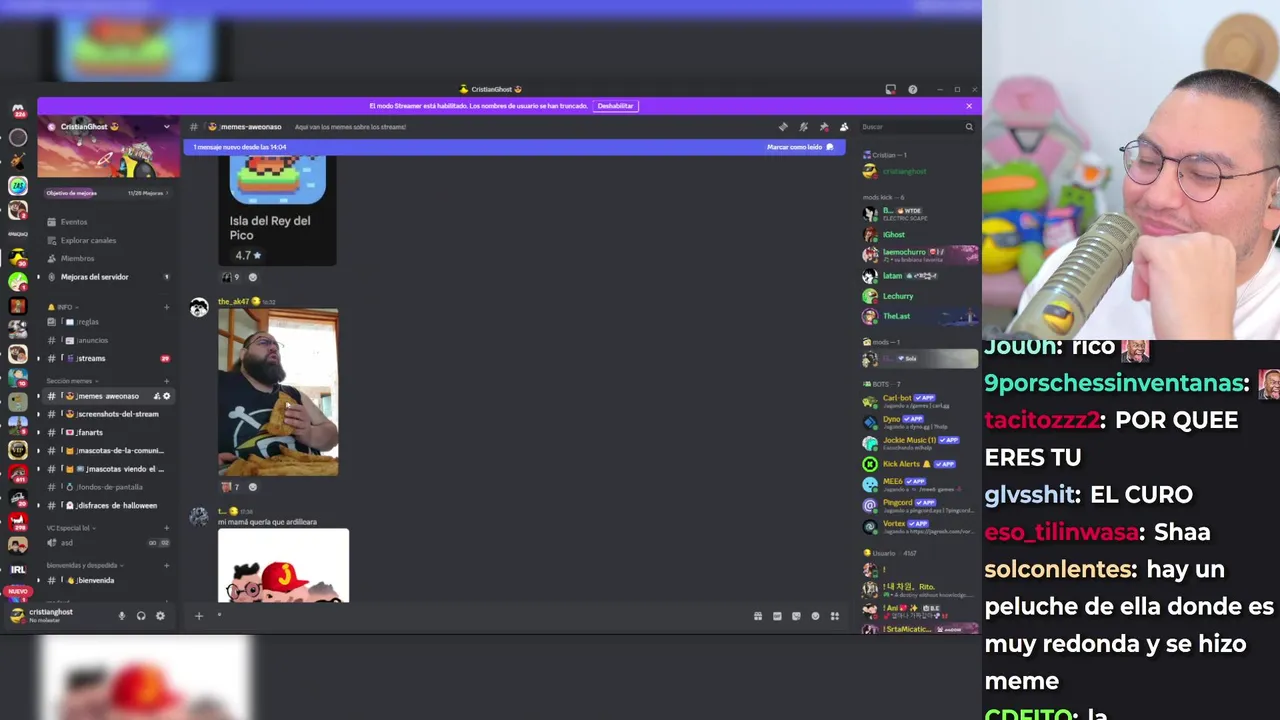
Task: Add channel to Sección memes category
Action: 166,381
